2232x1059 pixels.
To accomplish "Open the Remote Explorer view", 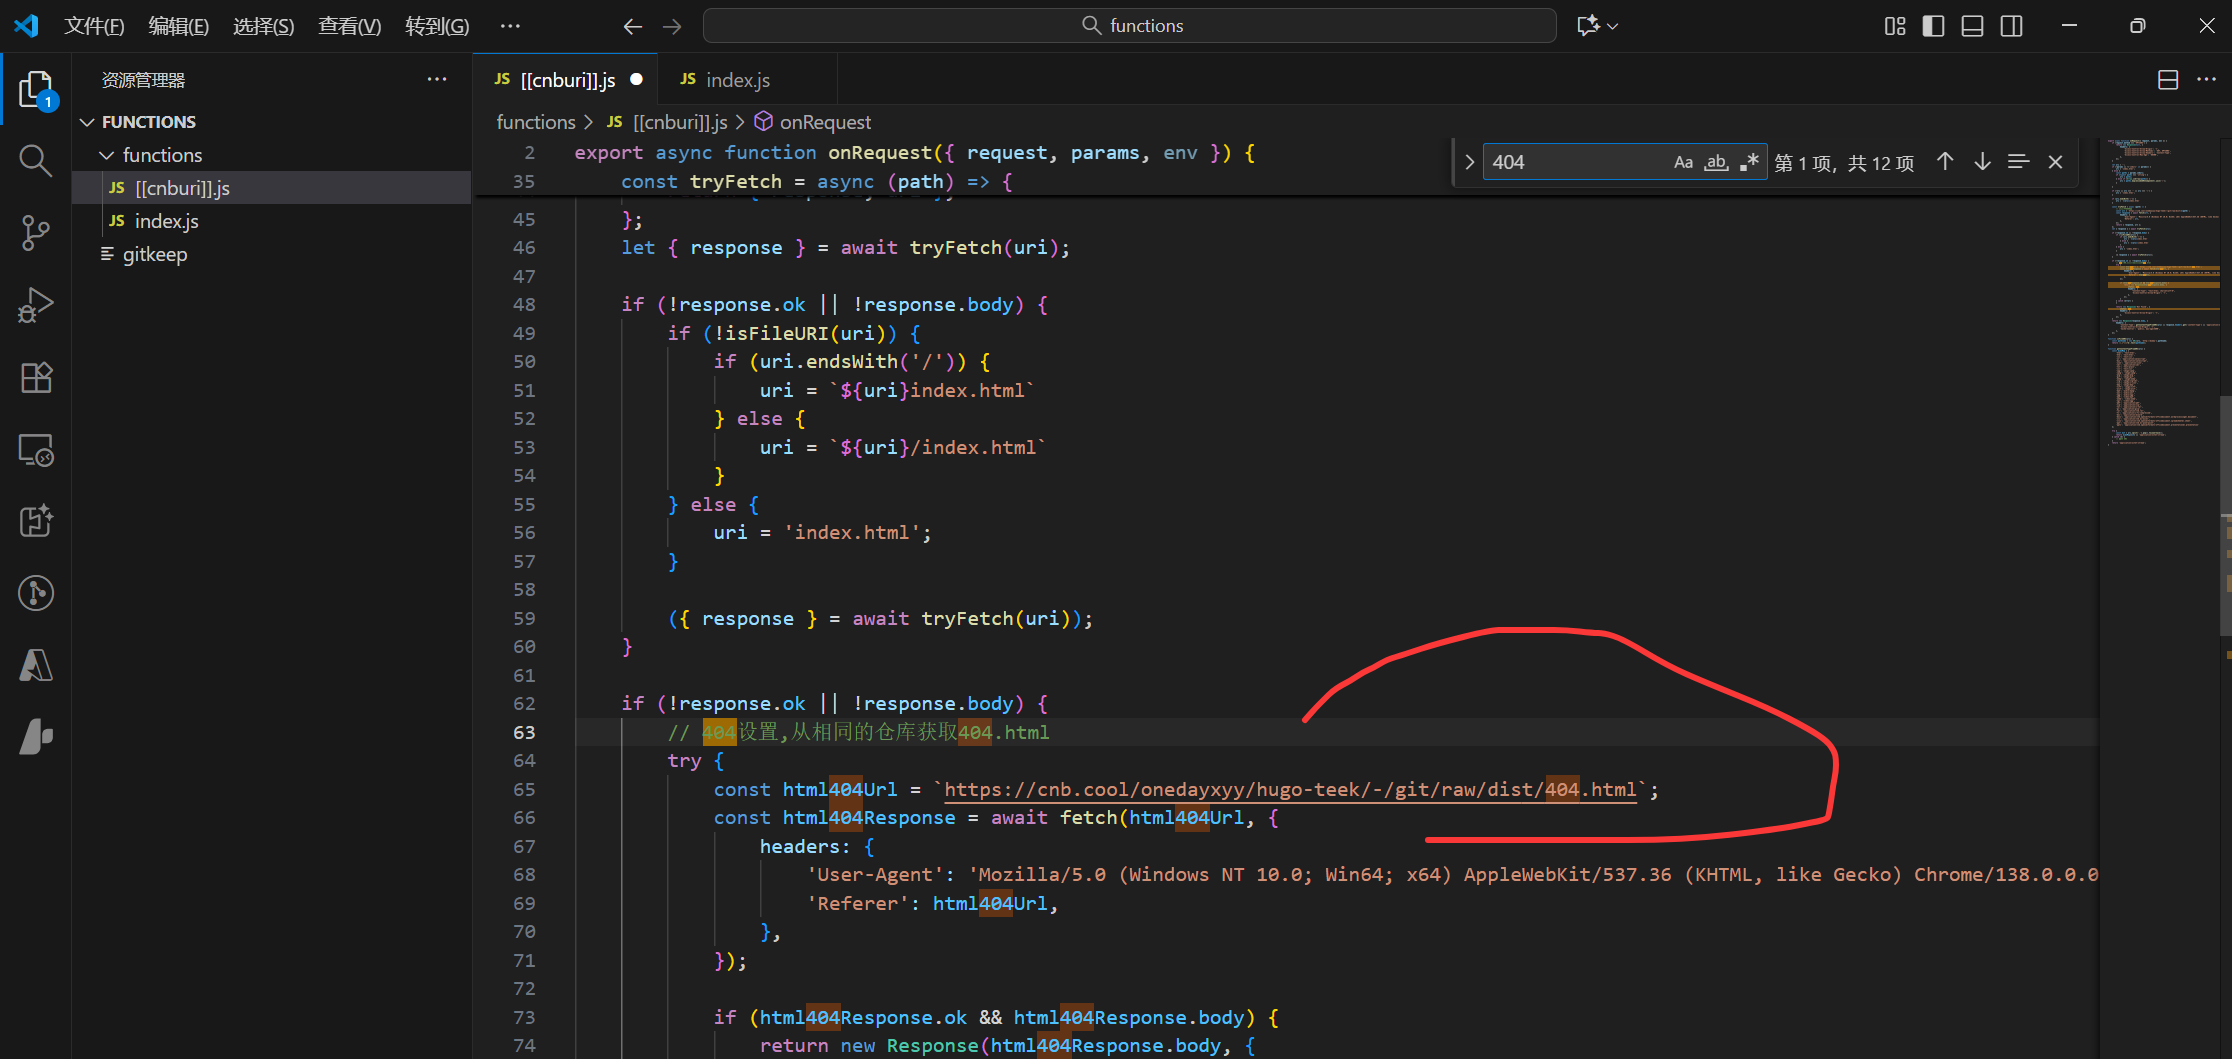I will click(36, 450).
